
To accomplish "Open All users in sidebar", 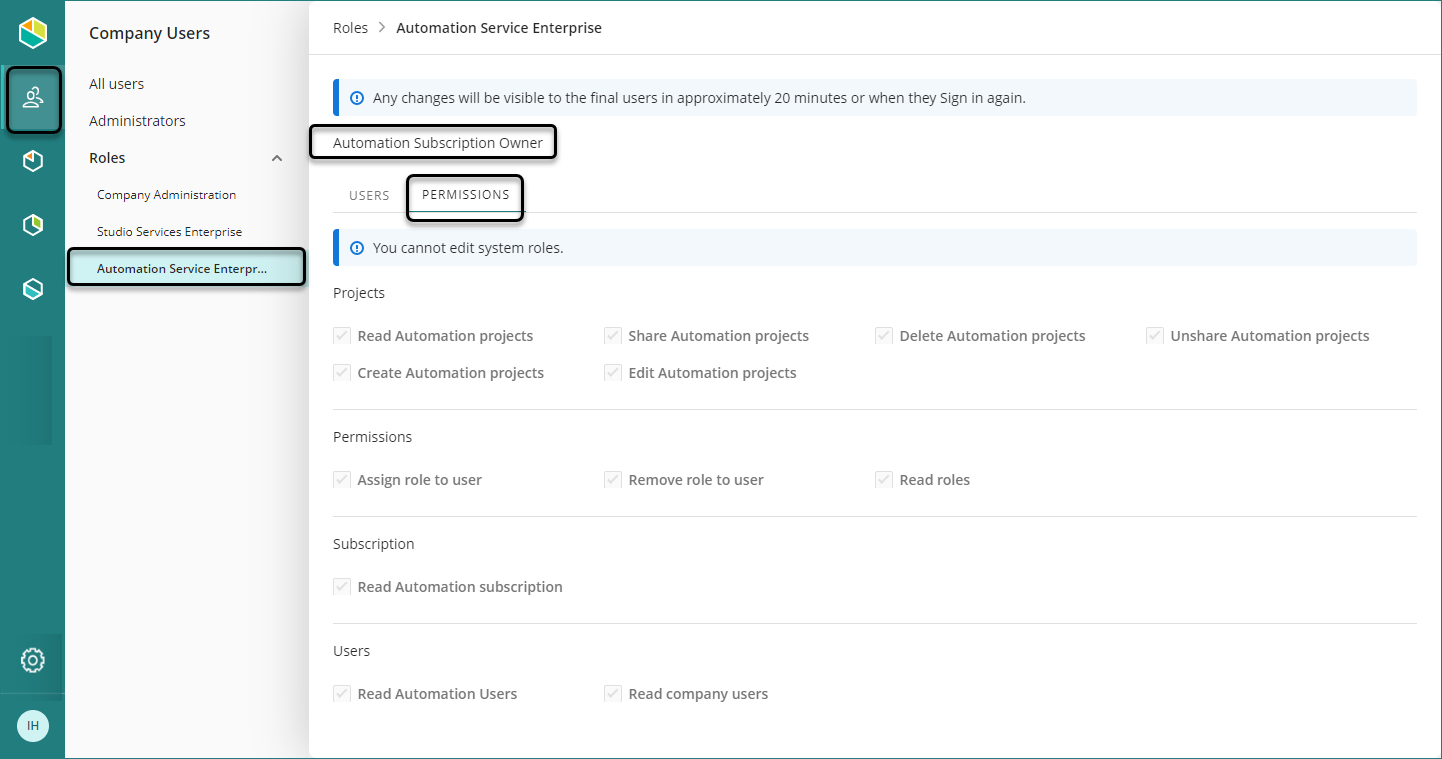I will click(x=116, y=84).
